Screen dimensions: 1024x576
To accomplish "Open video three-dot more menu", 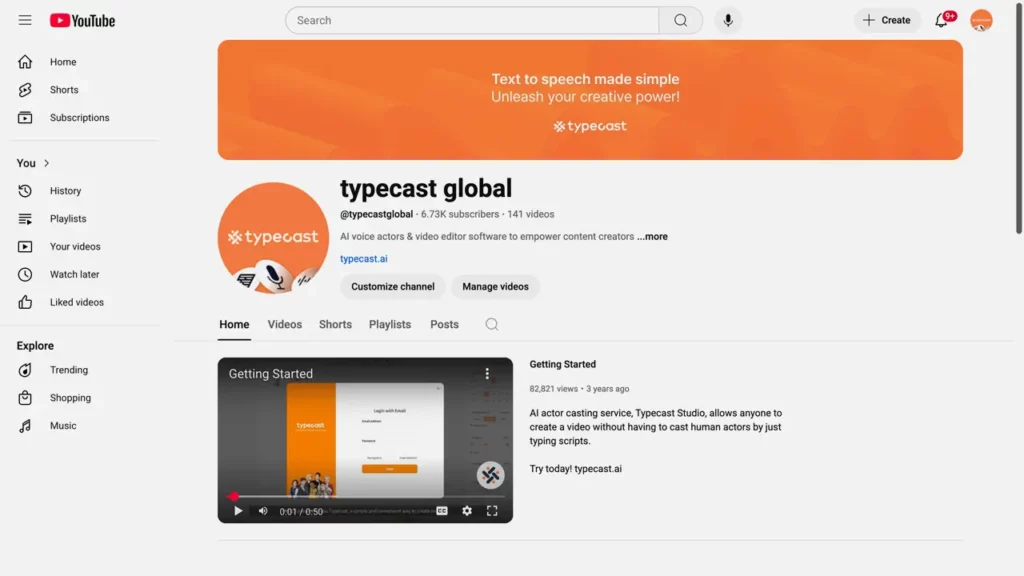I will [487, 374].
